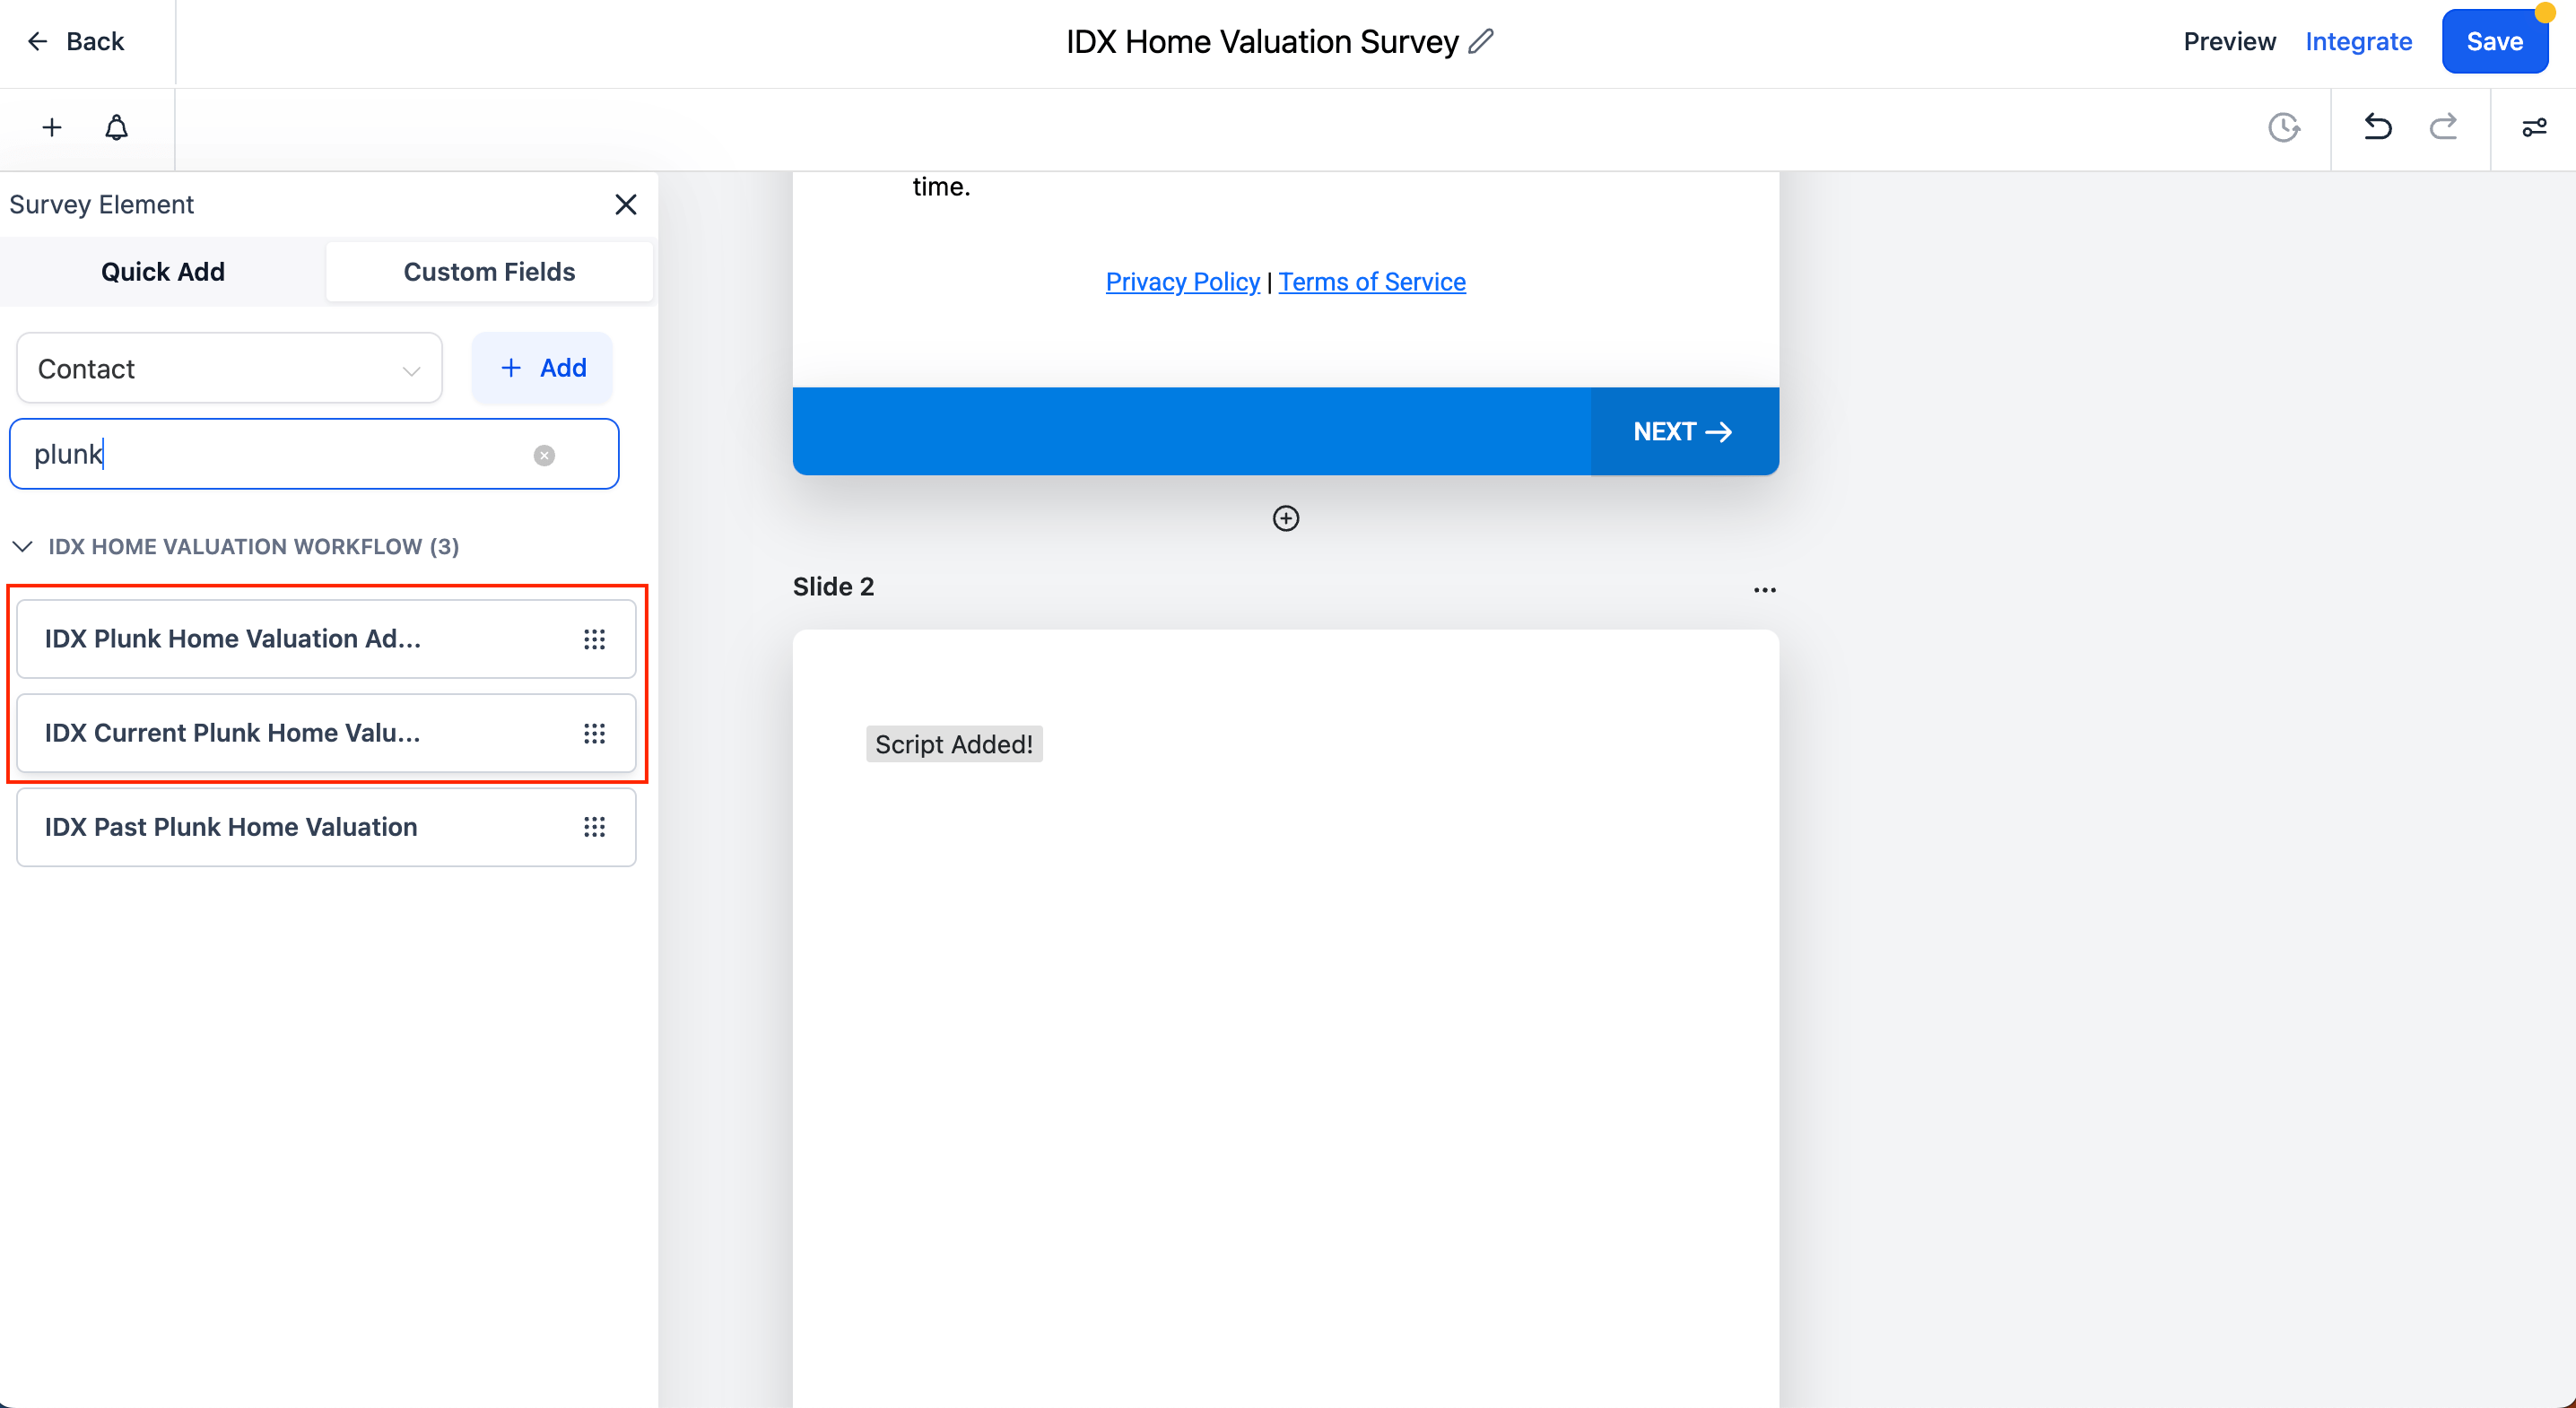Grab the IDX Past Plunk Home Valuation handle
Image resolution: width=2576 pixels, height=1408 pixels.
pyautogui.click(x=594, y=827)
